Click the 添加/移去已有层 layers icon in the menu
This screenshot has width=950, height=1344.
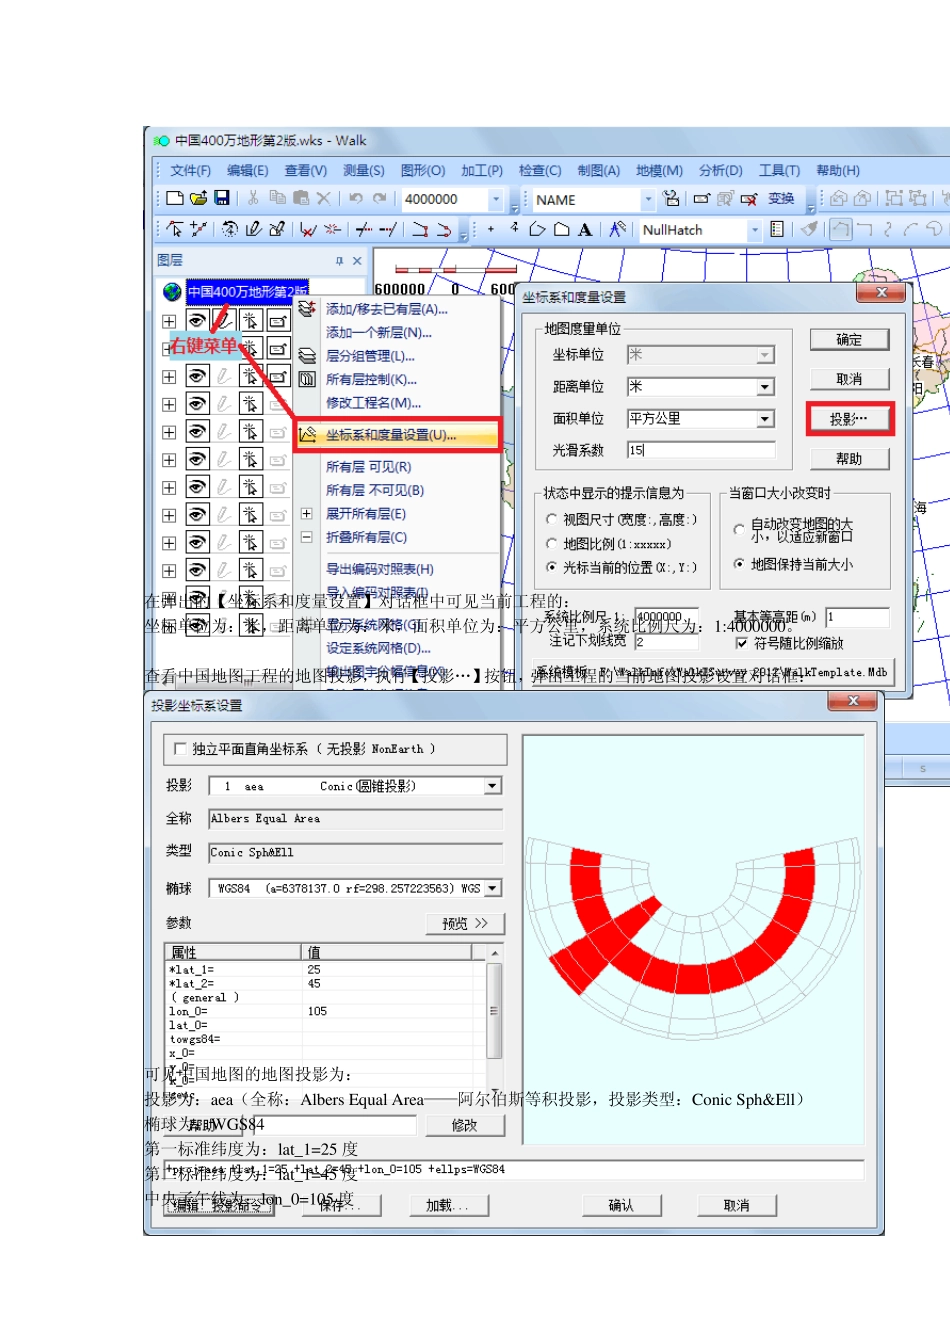[307, 309]
